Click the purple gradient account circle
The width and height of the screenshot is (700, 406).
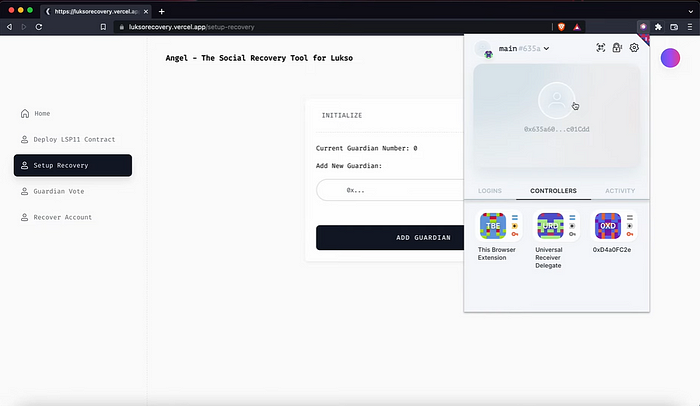(x=670, y=58)
